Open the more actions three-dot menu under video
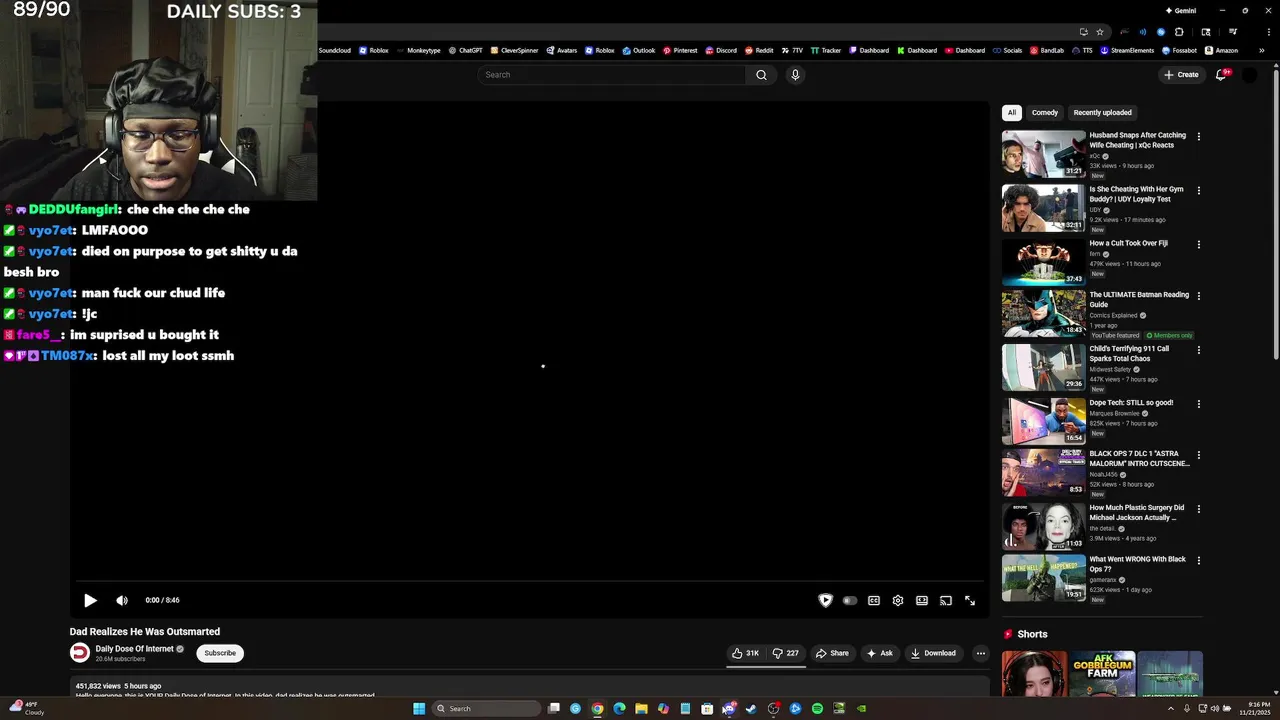1280x720 pixels. (981, 653)
